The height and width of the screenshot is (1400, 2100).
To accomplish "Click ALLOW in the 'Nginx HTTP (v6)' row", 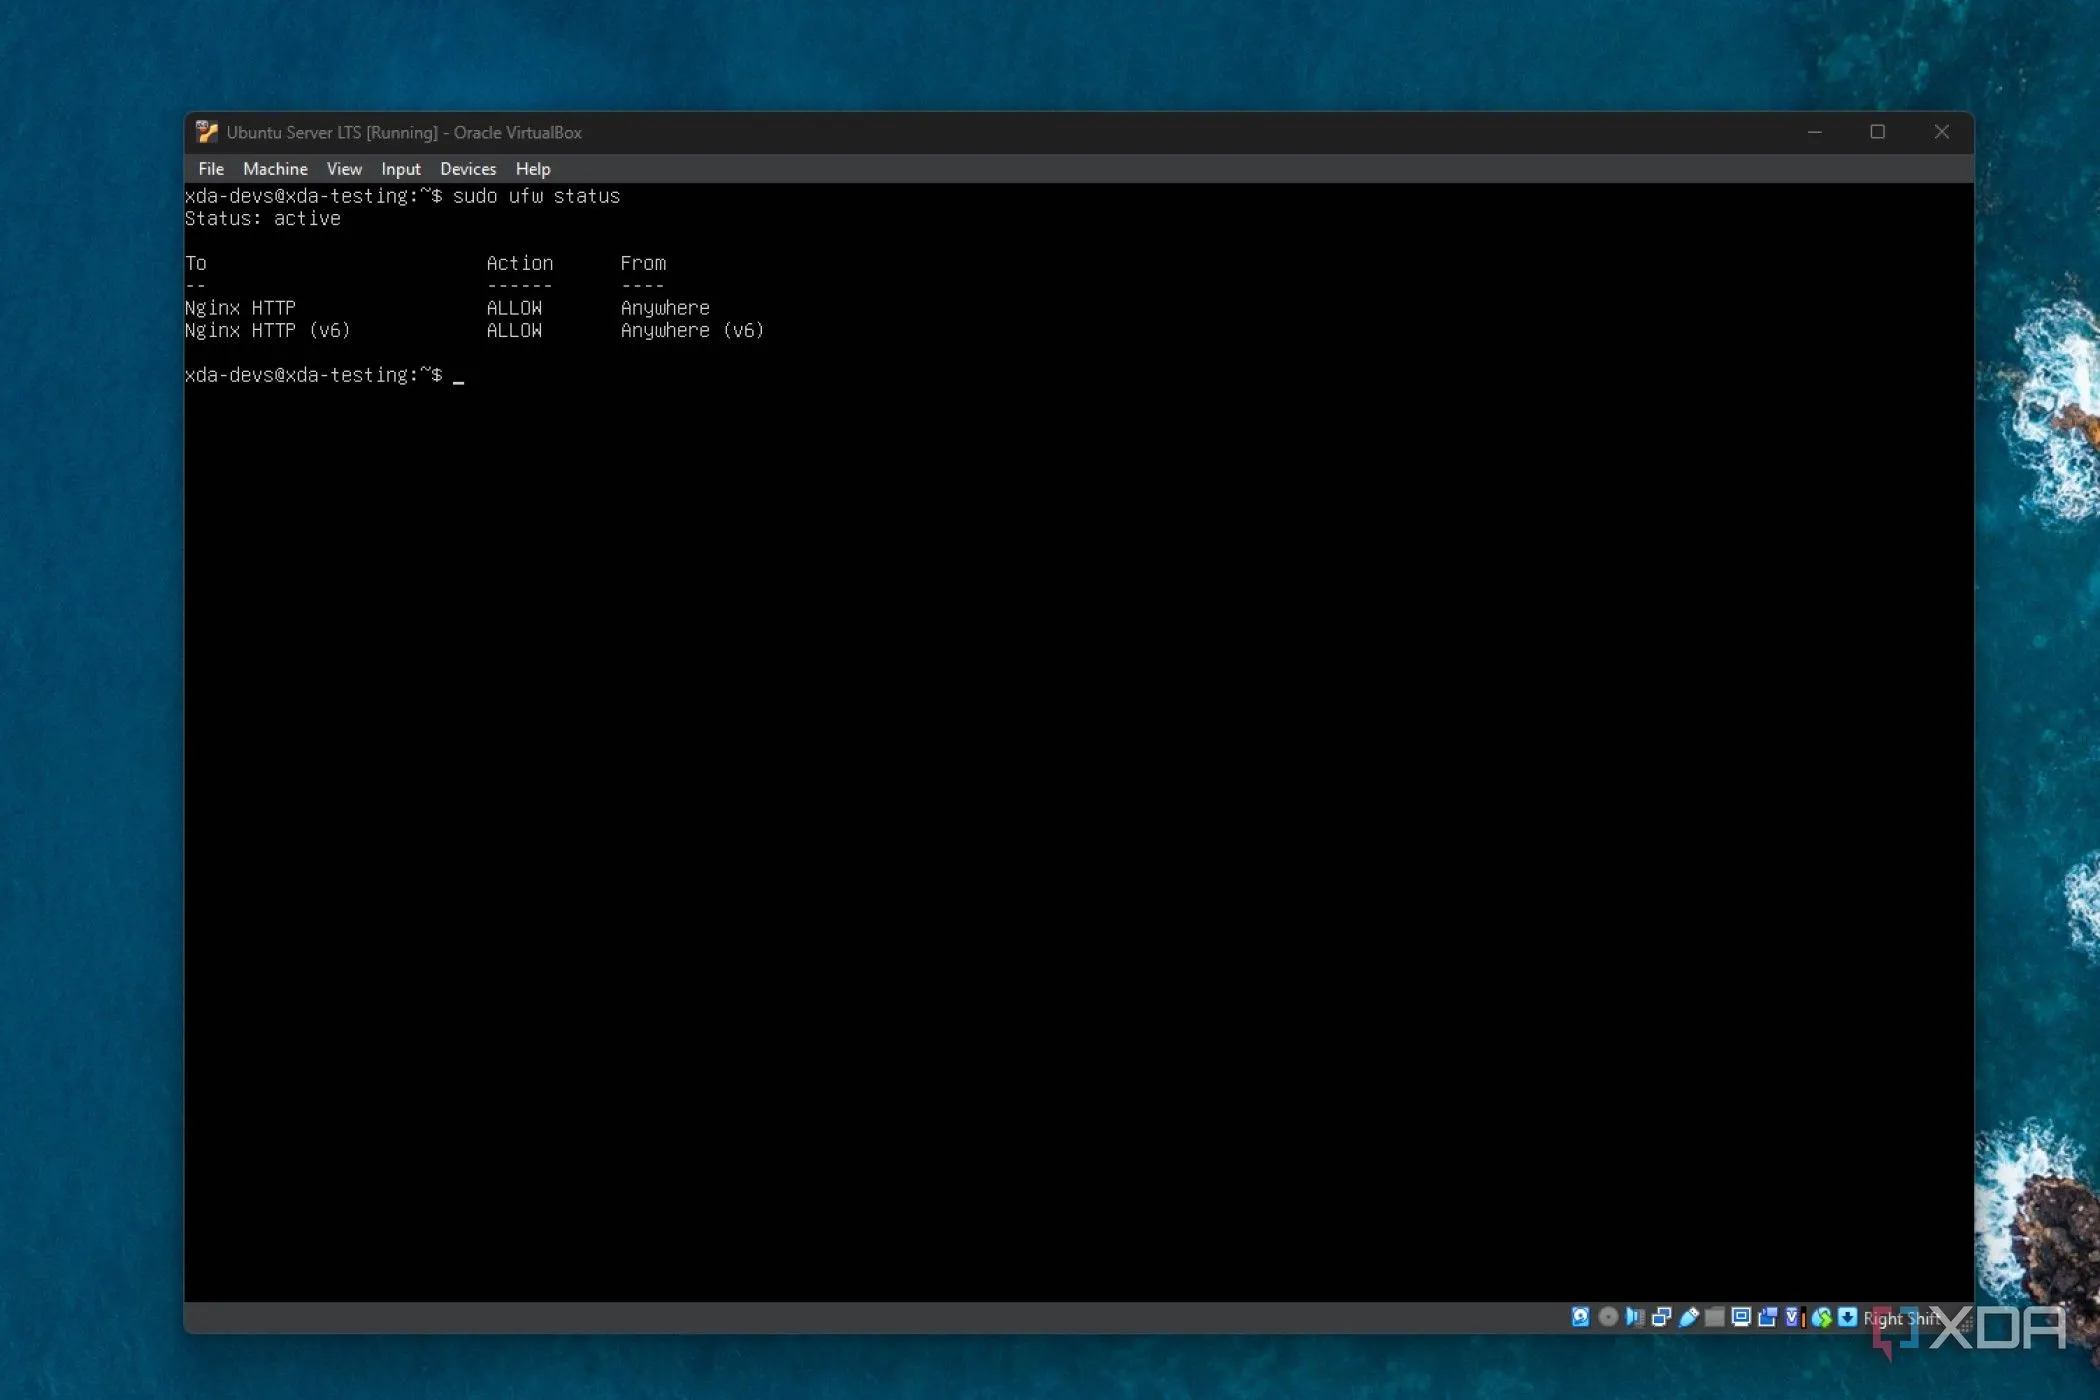I will click(x=514, y=330).
